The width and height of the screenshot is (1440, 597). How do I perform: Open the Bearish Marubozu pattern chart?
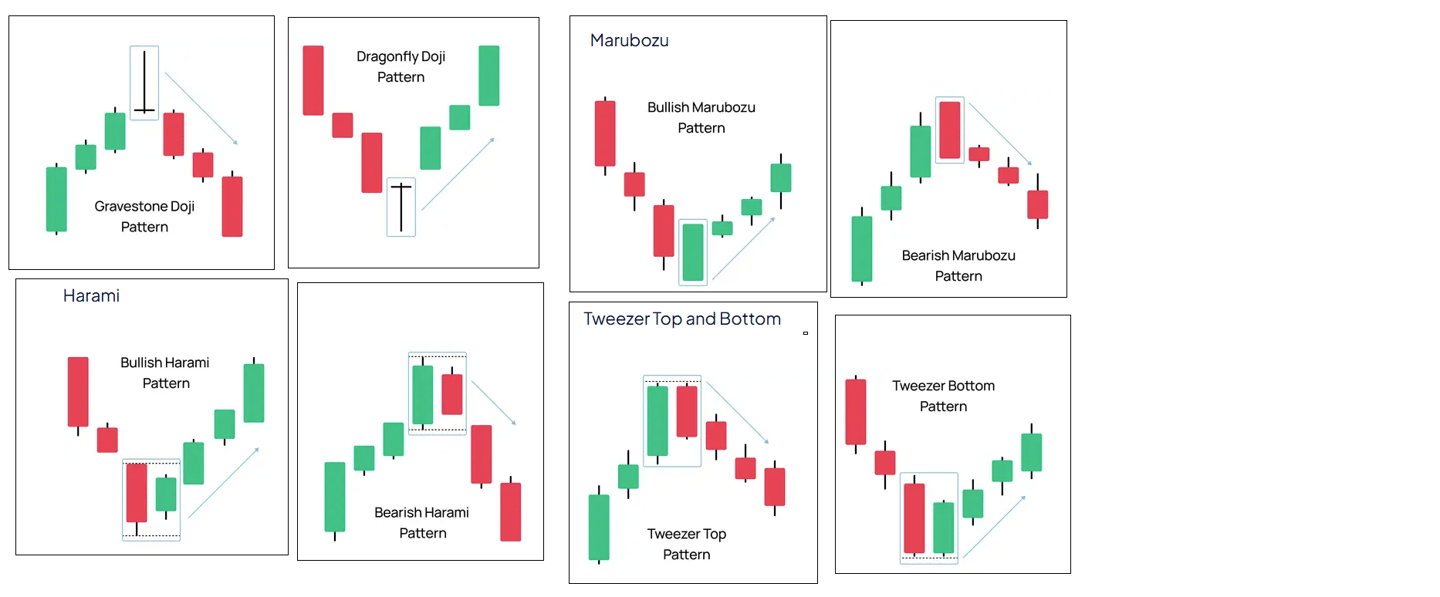(x=948, y=158)
